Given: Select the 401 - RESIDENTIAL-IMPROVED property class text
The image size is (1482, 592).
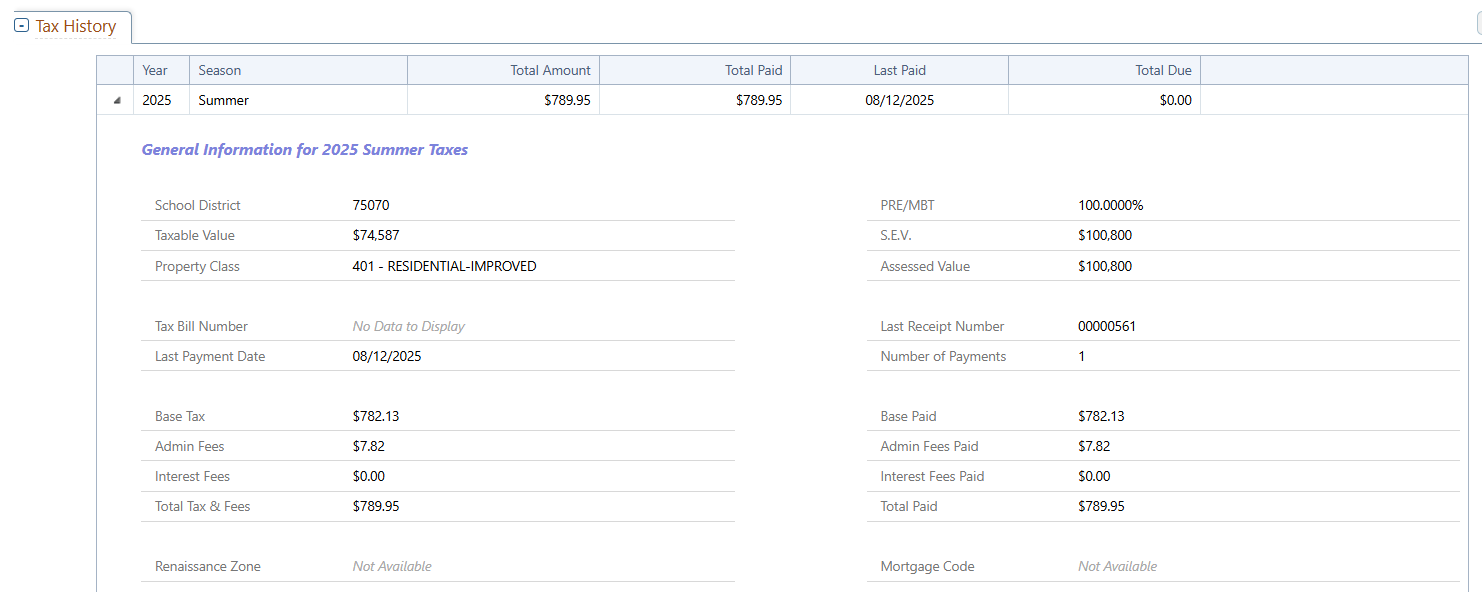Looking at the screenshot, I should click(x=444, y=266).
